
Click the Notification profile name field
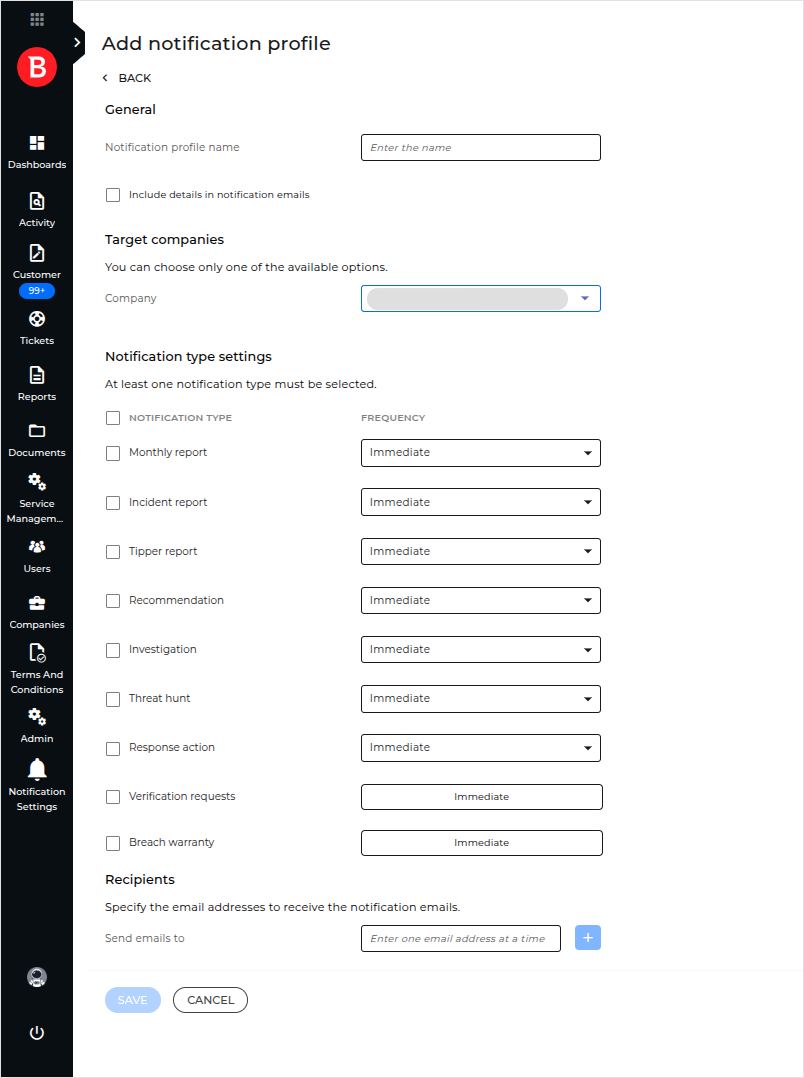click(480, 147)
